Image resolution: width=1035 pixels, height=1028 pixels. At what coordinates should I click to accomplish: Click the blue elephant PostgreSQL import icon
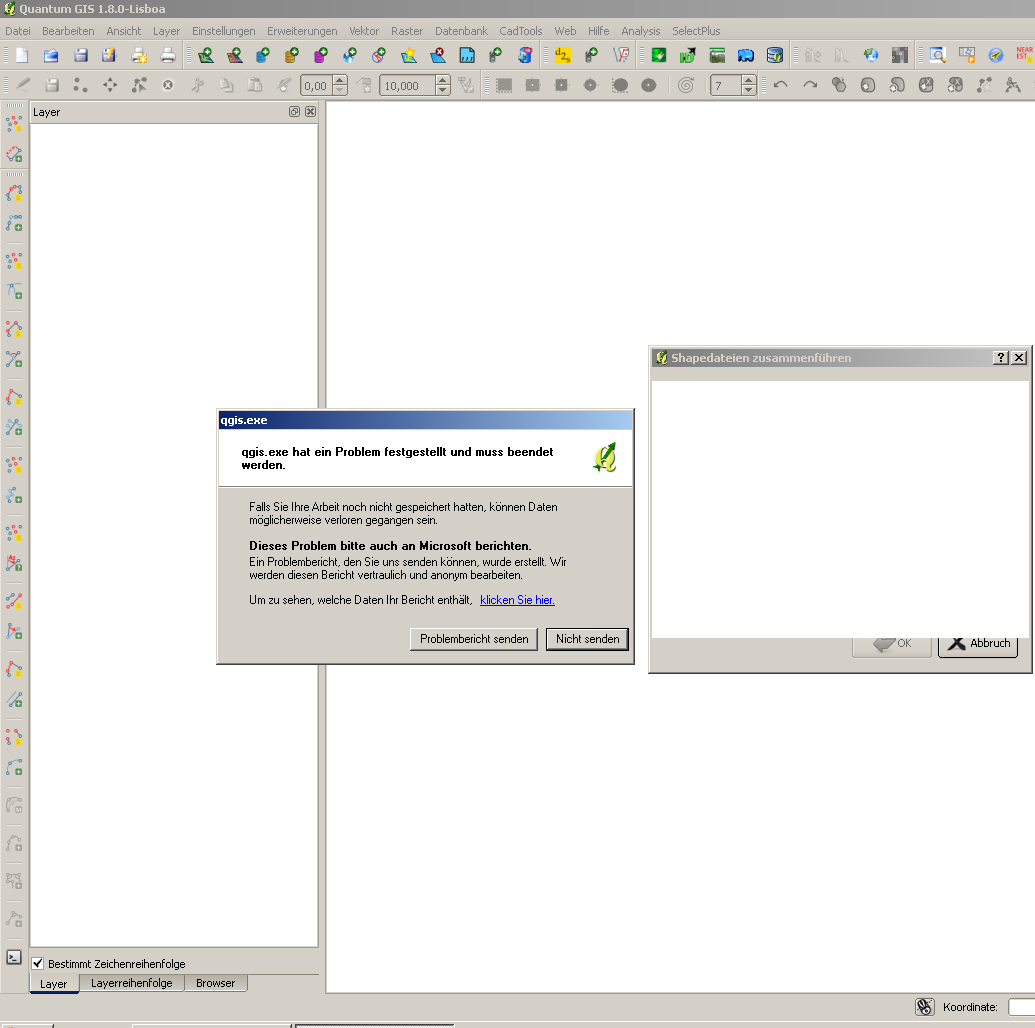click(745, 55)
